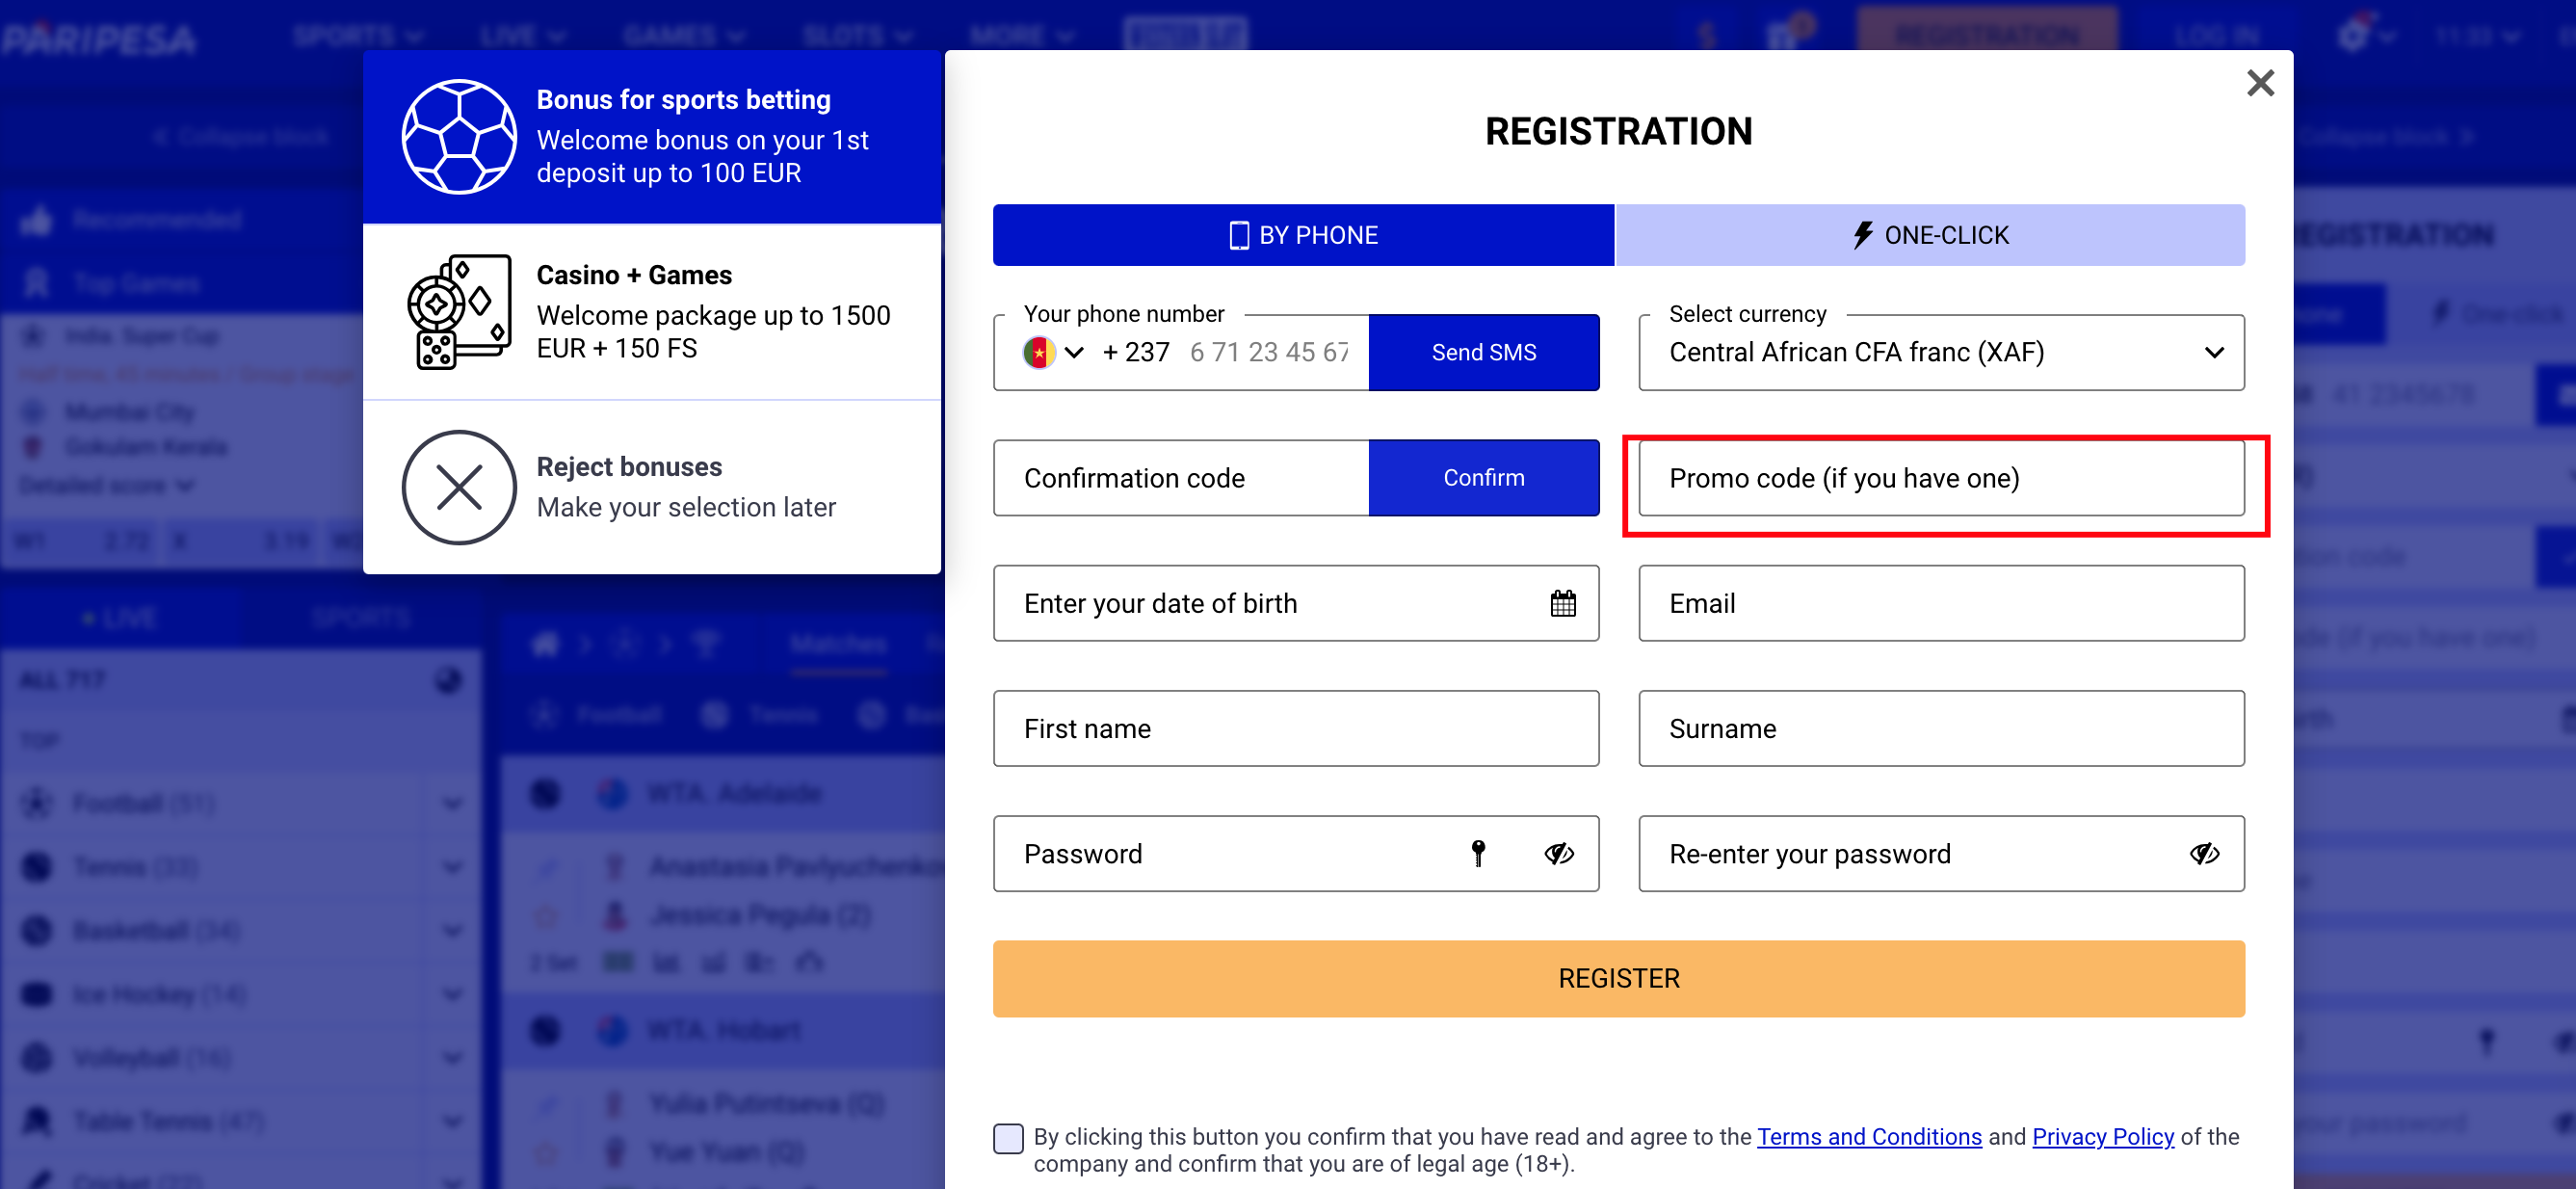The height and width of the screenshot is (1189, 2576).
Task: Click the eye icon to toggle password visibility
Action: coord(1563,853)
